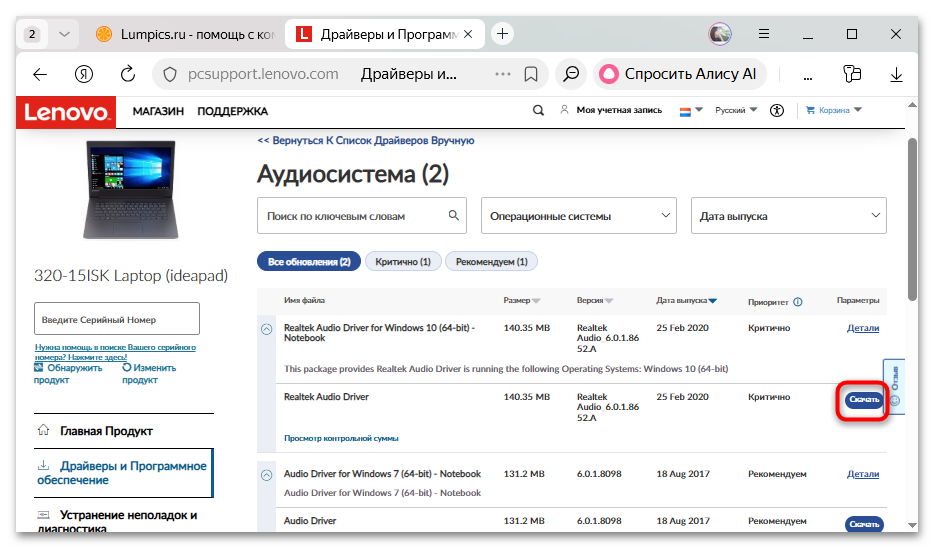Open the browser extensions icon
Screen dimensions: 934x548
click(x=852, y=74)
